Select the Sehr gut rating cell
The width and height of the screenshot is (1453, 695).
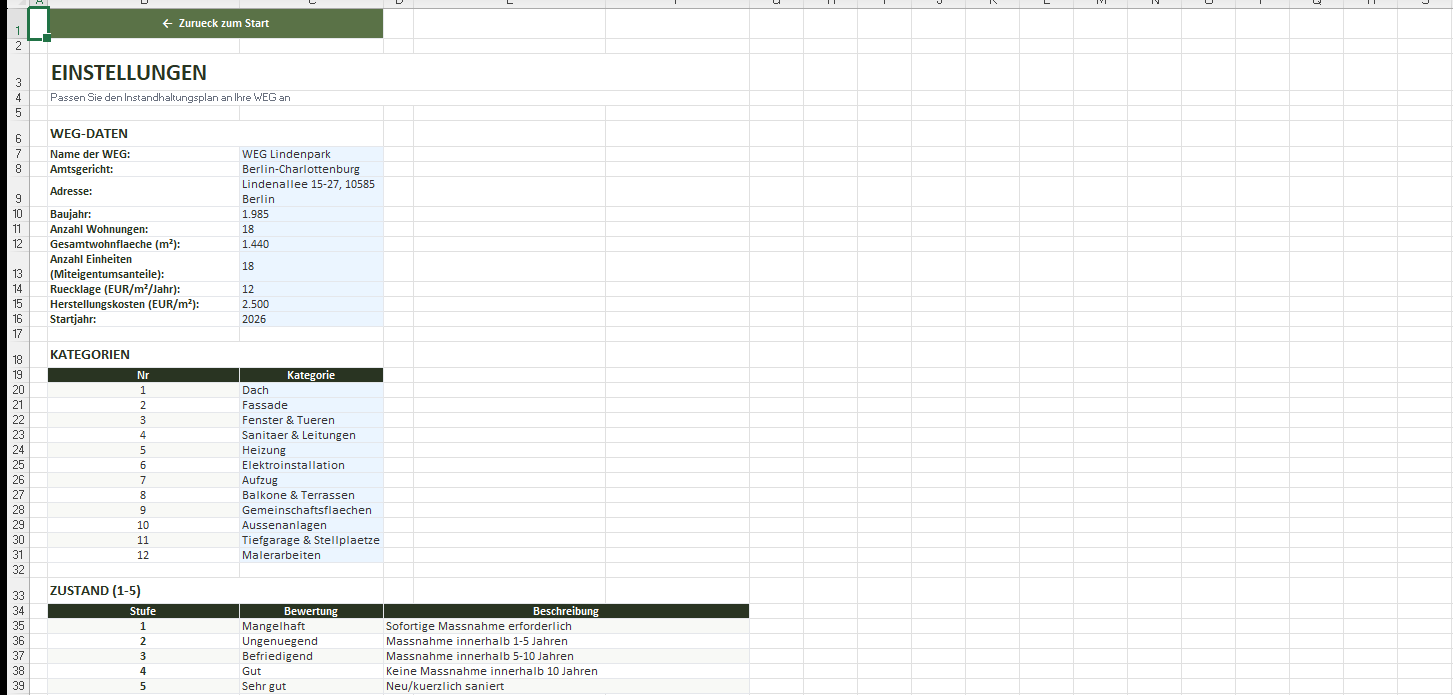(x=310, y=686)
